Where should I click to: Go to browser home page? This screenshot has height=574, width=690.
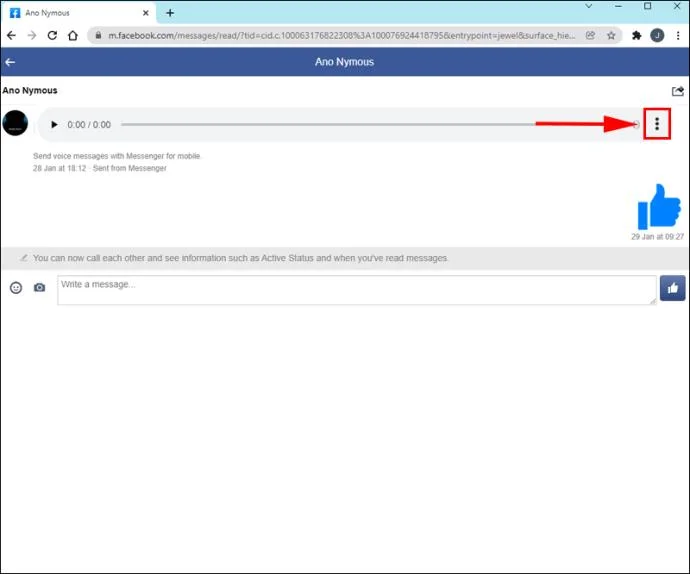(73, 36)
